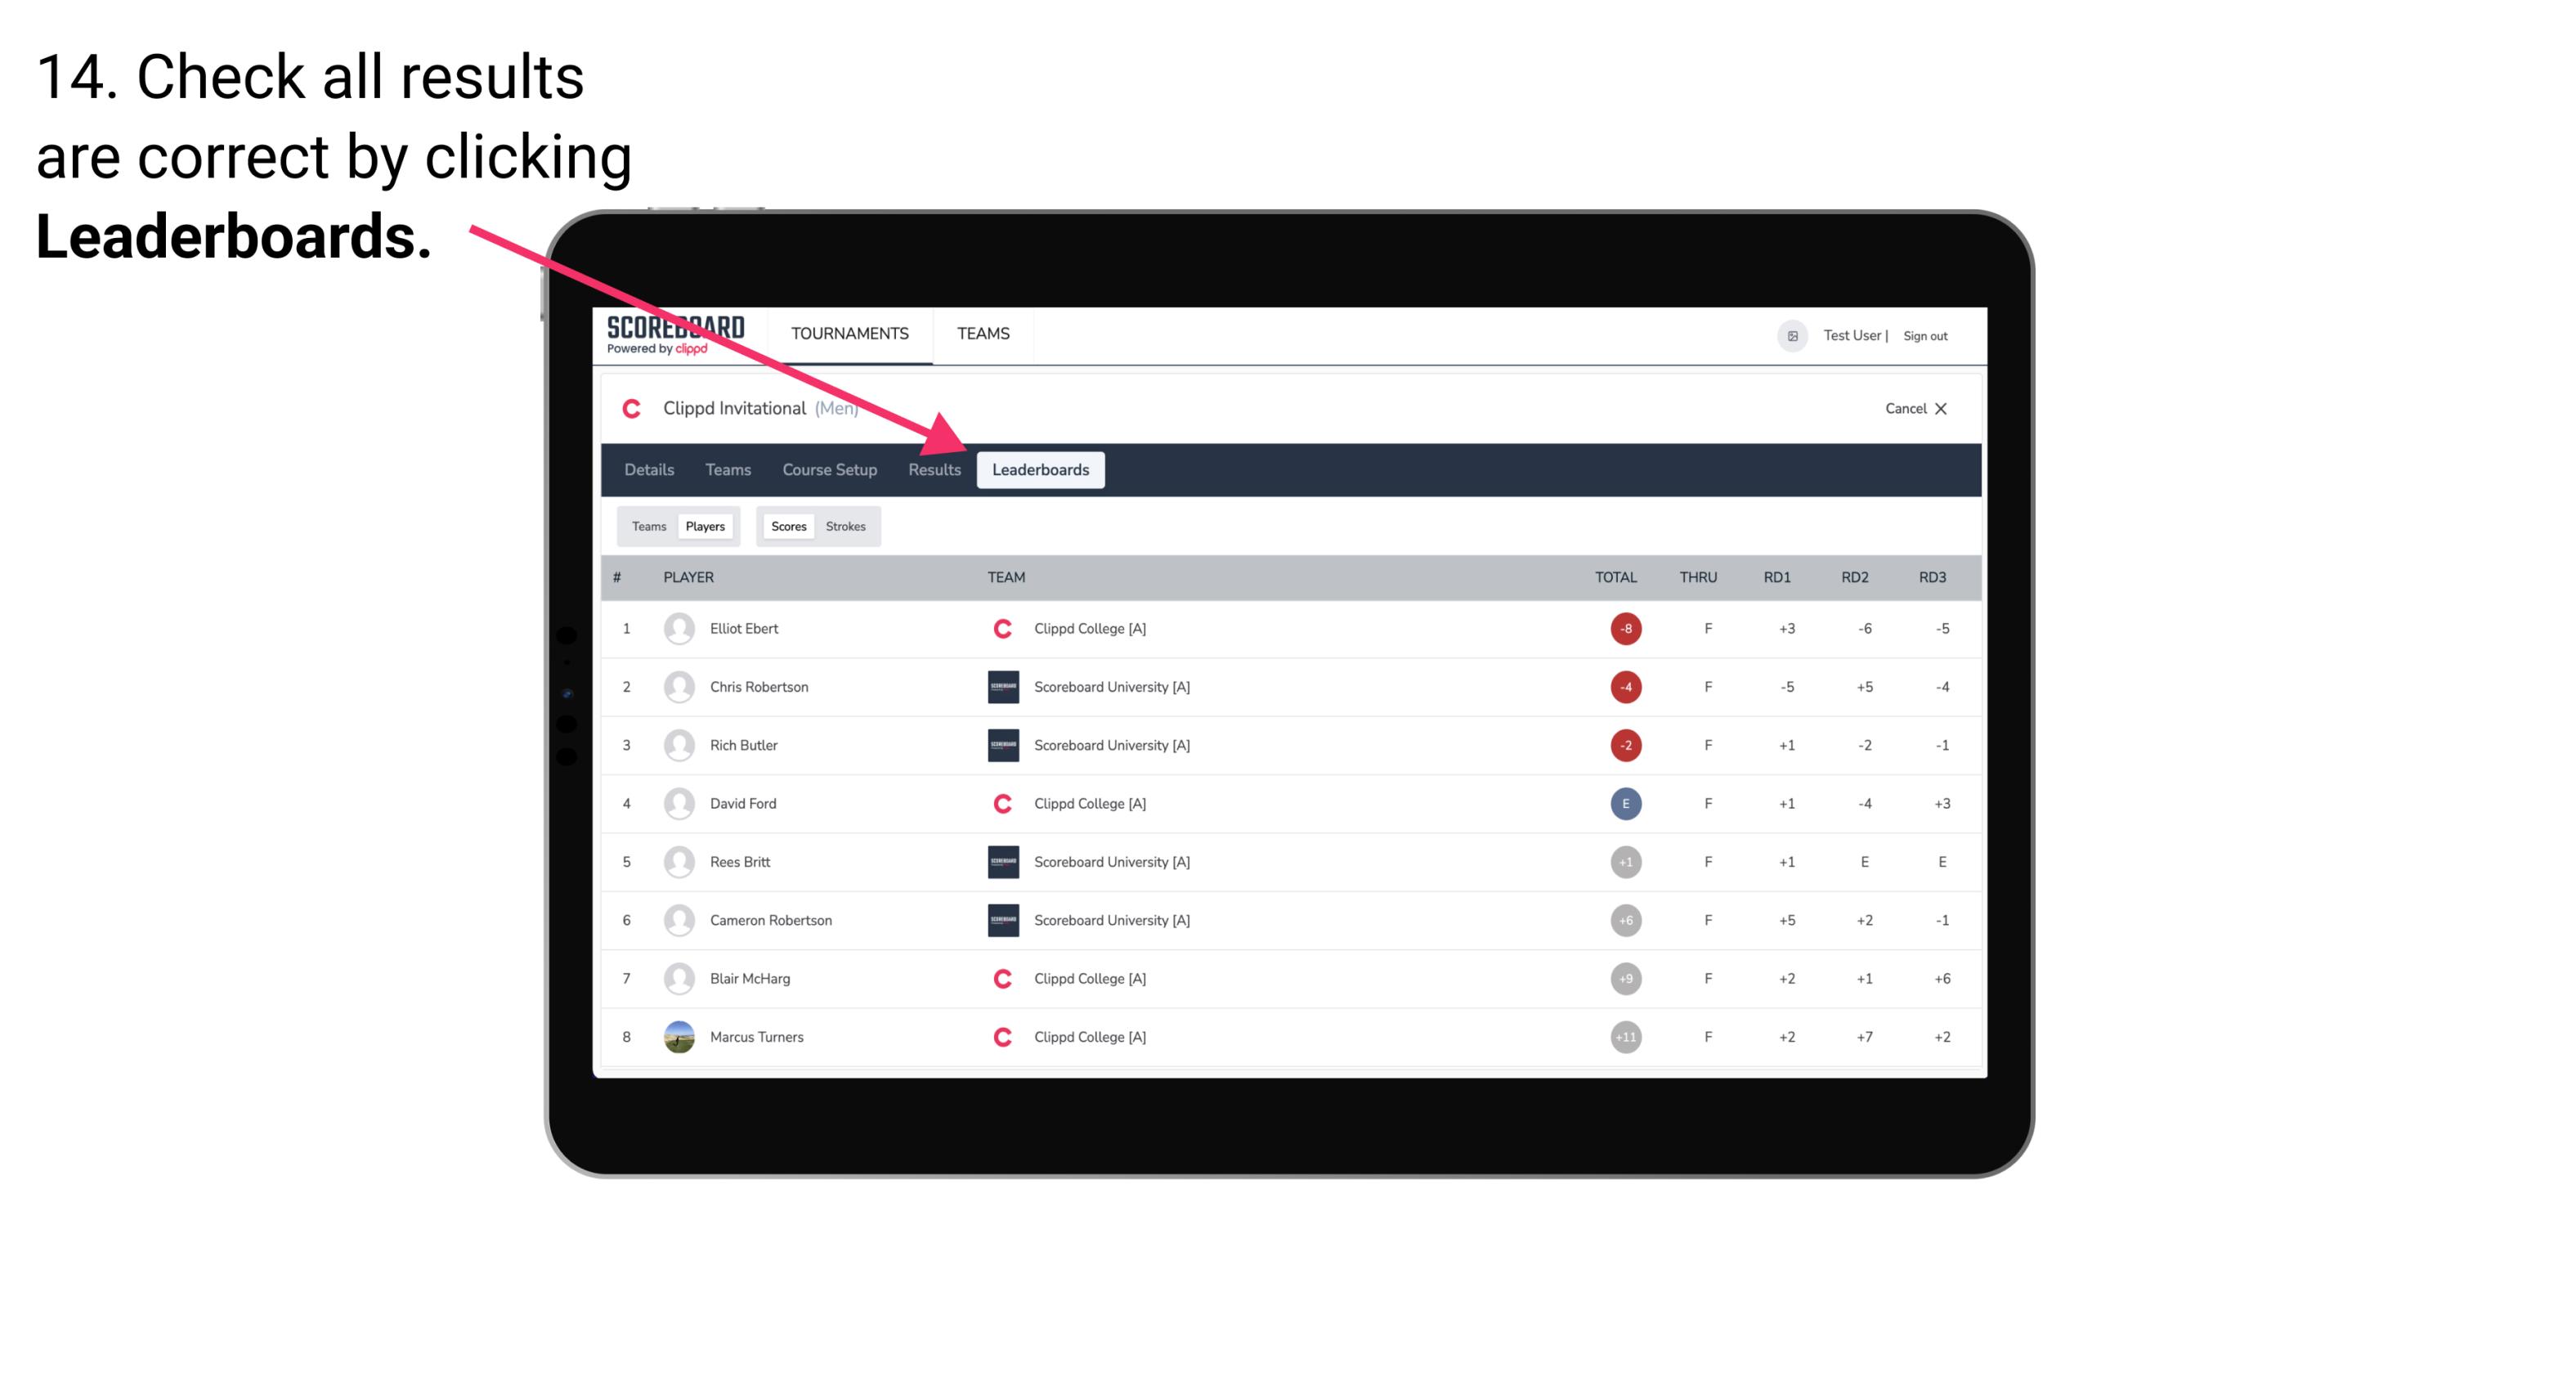This screenshot has height=1386, width=2576.
Task: Click Clippd College team icon row 1
Action: 1000,628
